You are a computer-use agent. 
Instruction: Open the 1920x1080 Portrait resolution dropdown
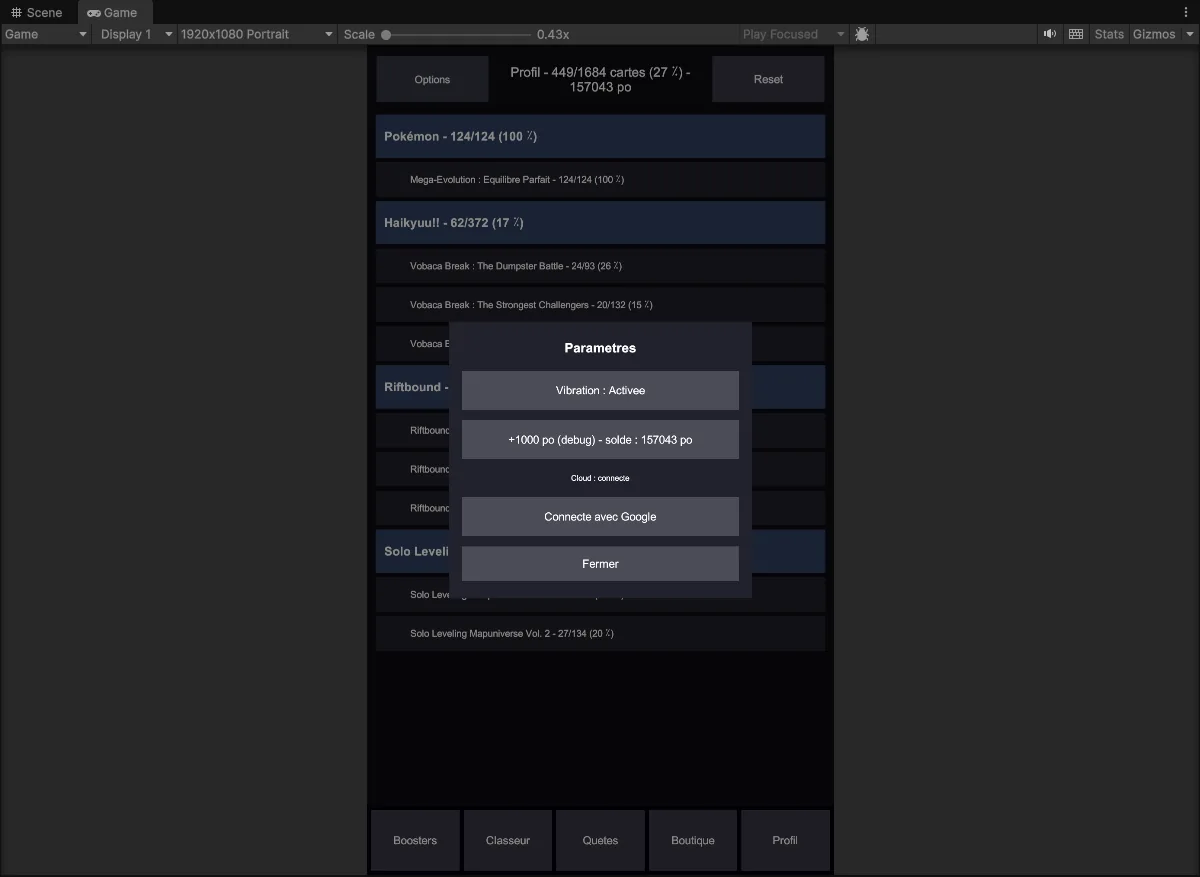point(257,34)
